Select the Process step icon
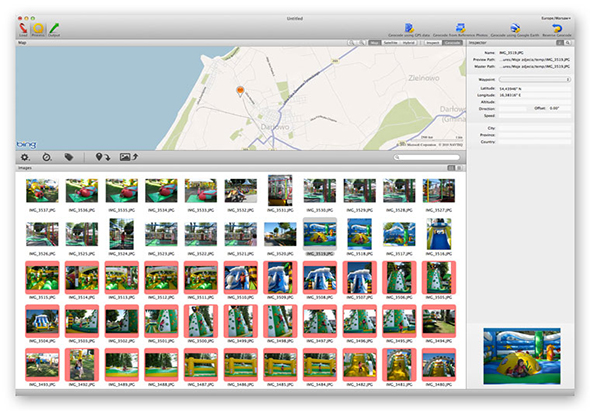This screenshot has height=411, width=590. click(38, 30)
